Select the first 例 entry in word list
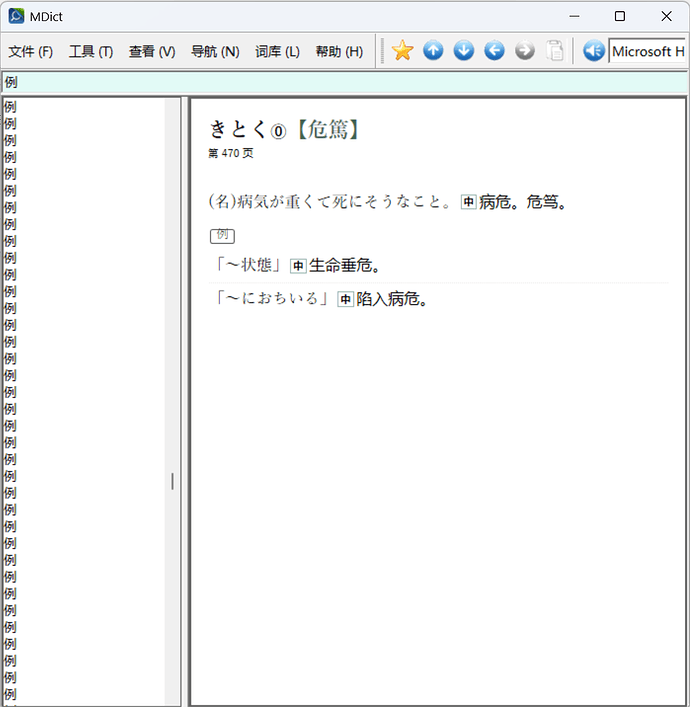690x707 pixels. click(83, 107)
